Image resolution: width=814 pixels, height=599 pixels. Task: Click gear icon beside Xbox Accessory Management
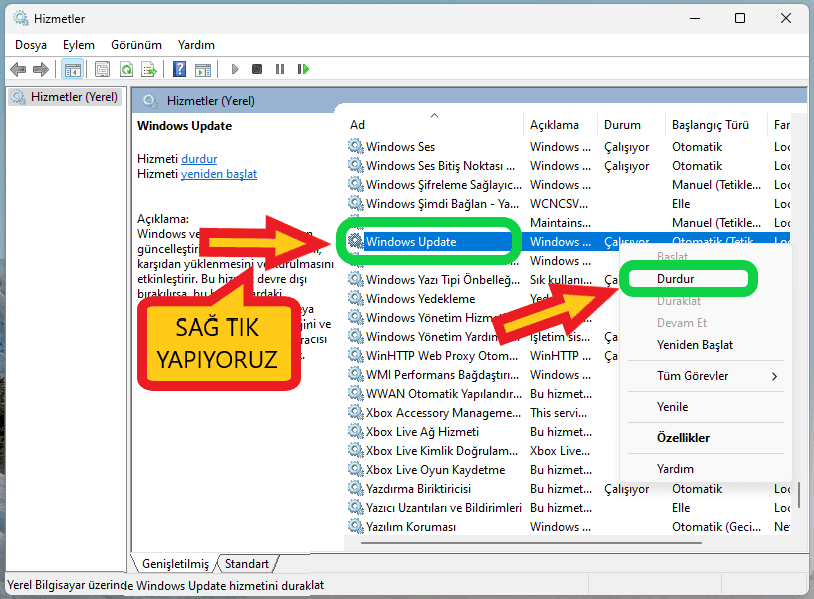pyautogui.click(x=356, y=413)
